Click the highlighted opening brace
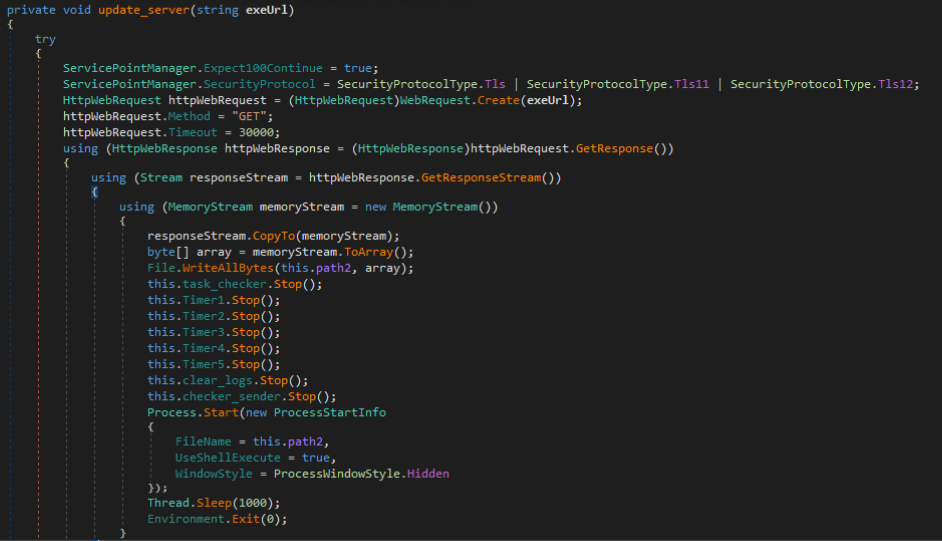This screenshot has height=541, width=942. point(94,192)
